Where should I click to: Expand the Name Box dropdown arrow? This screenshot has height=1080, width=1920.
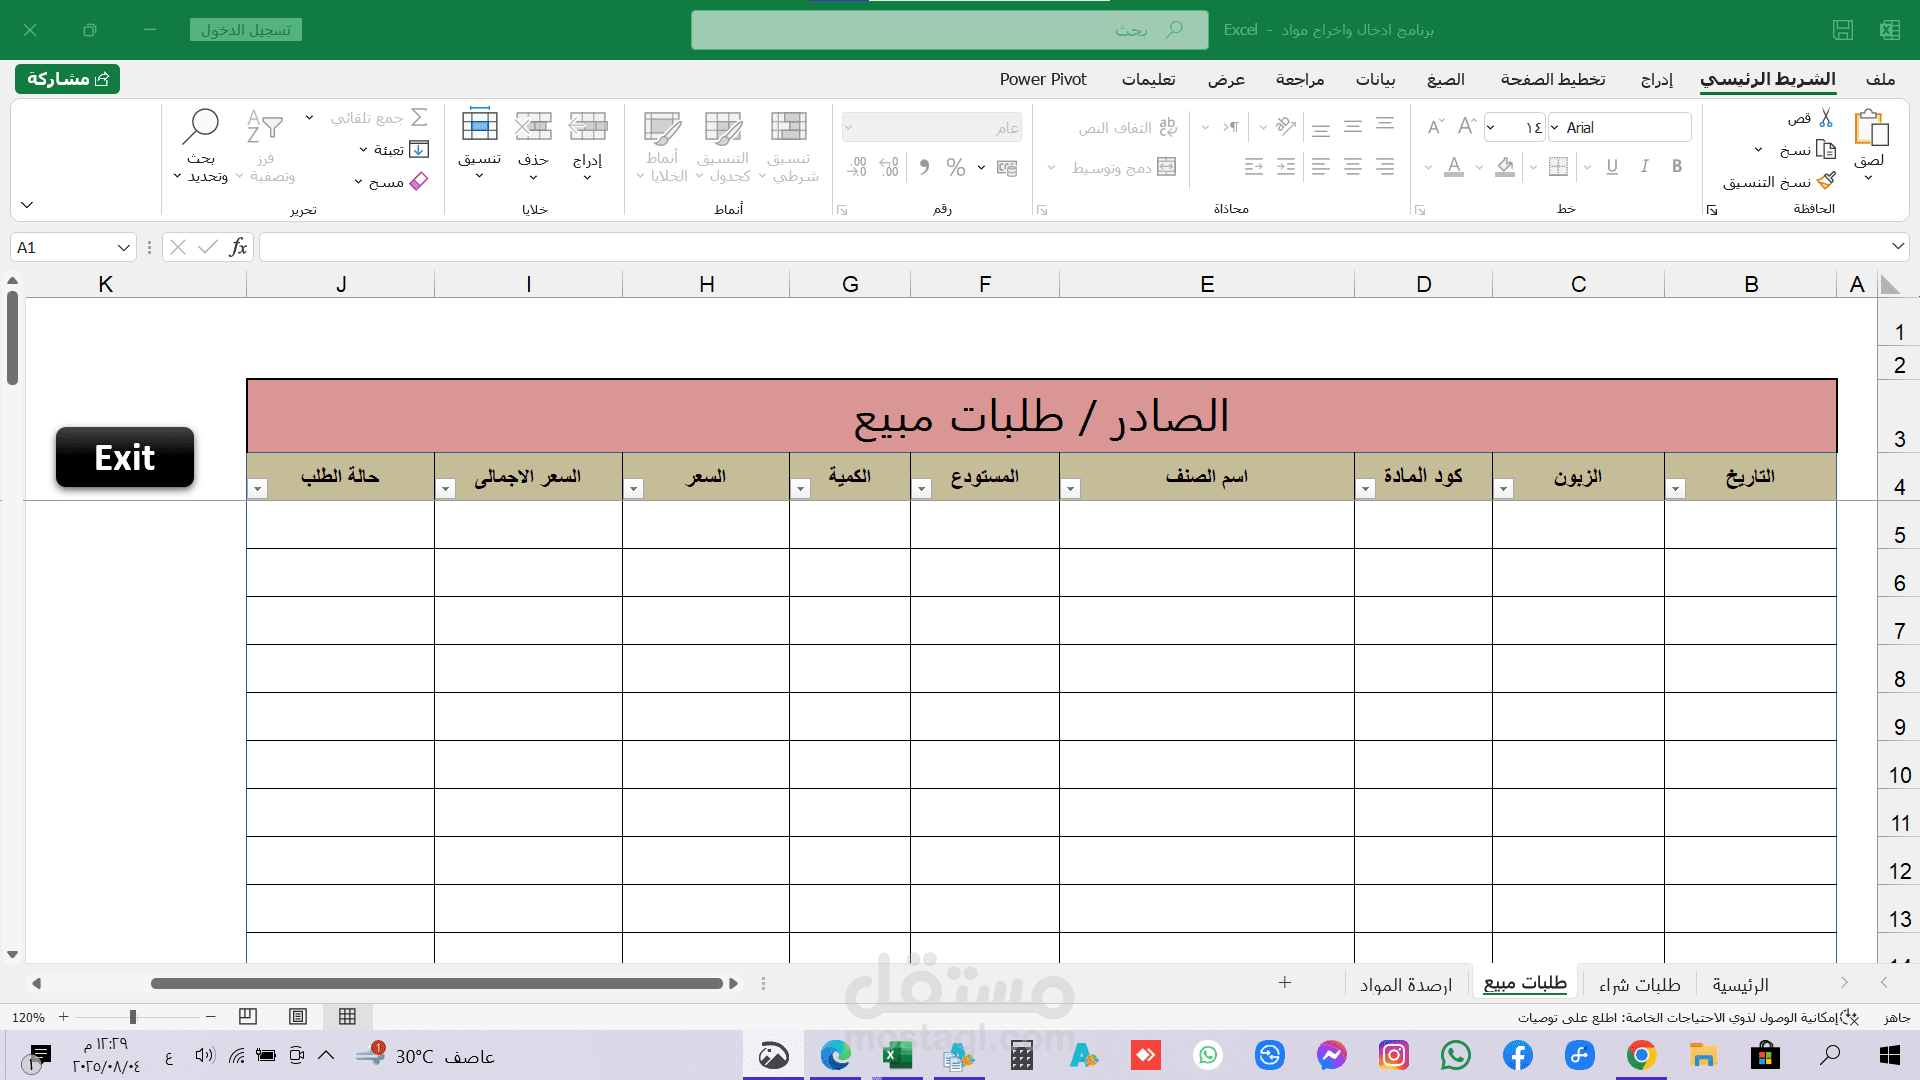coord(123,247)
